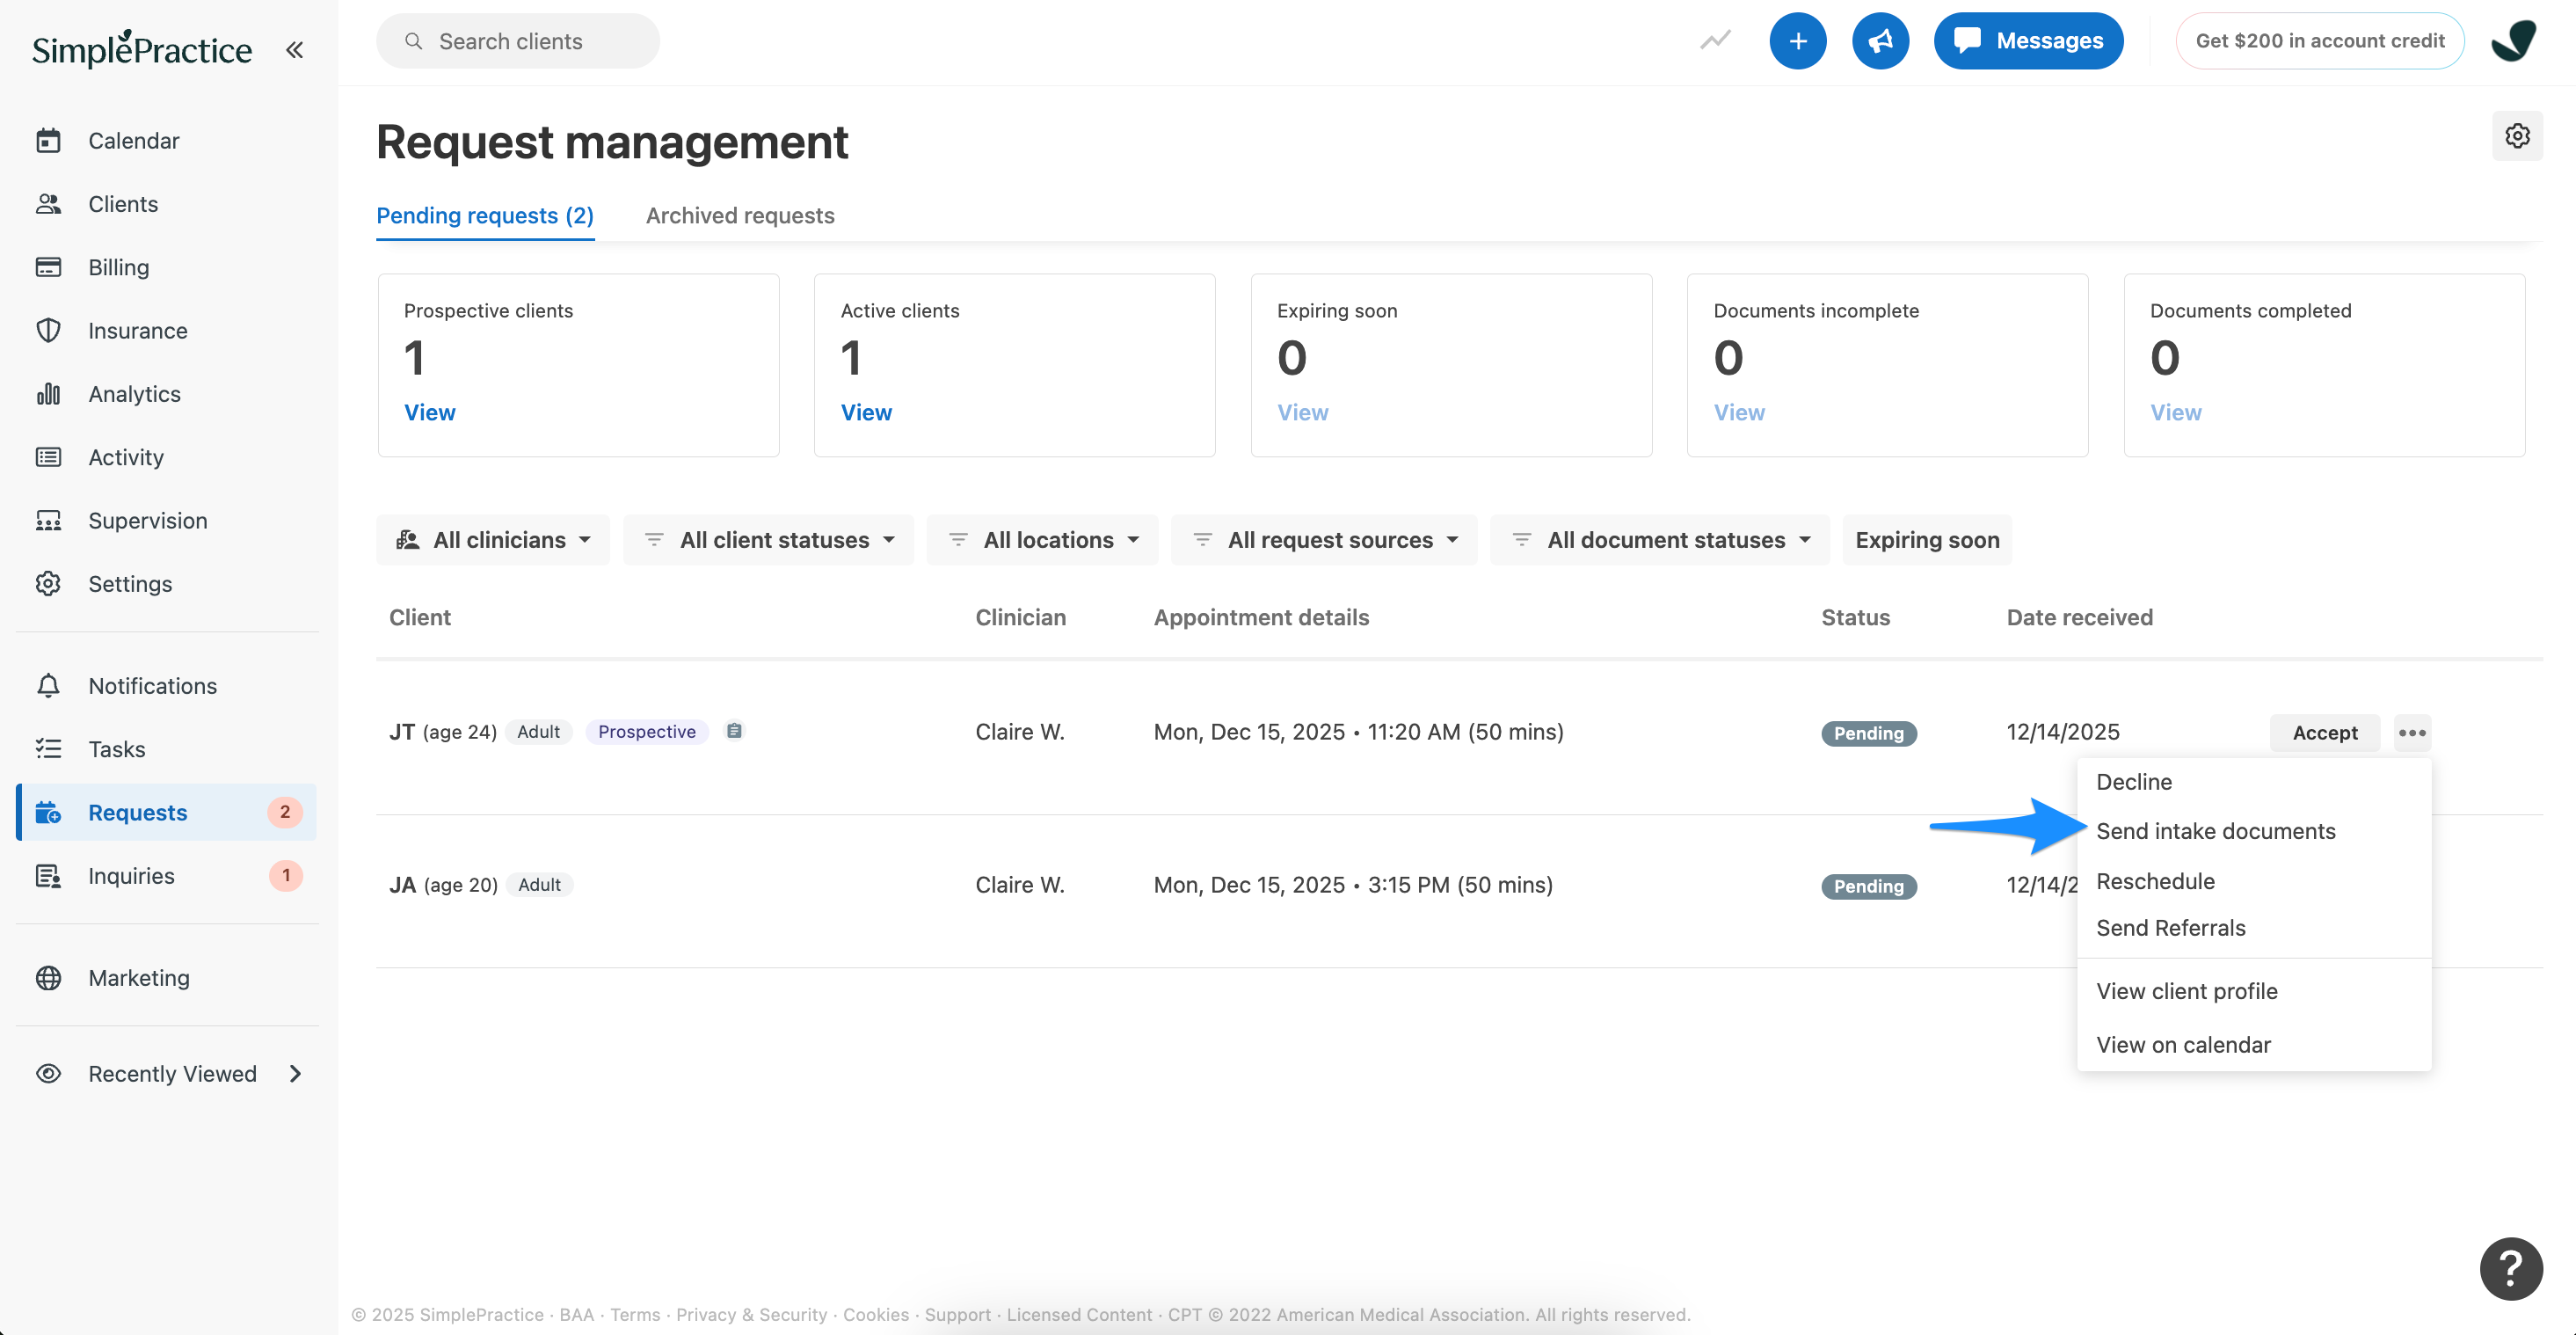Image resolution: width=2576 pixels, height=1335 pixels.
Task: View Expiring soon card
Action: pyautogui.click(x=1302, y=413)
